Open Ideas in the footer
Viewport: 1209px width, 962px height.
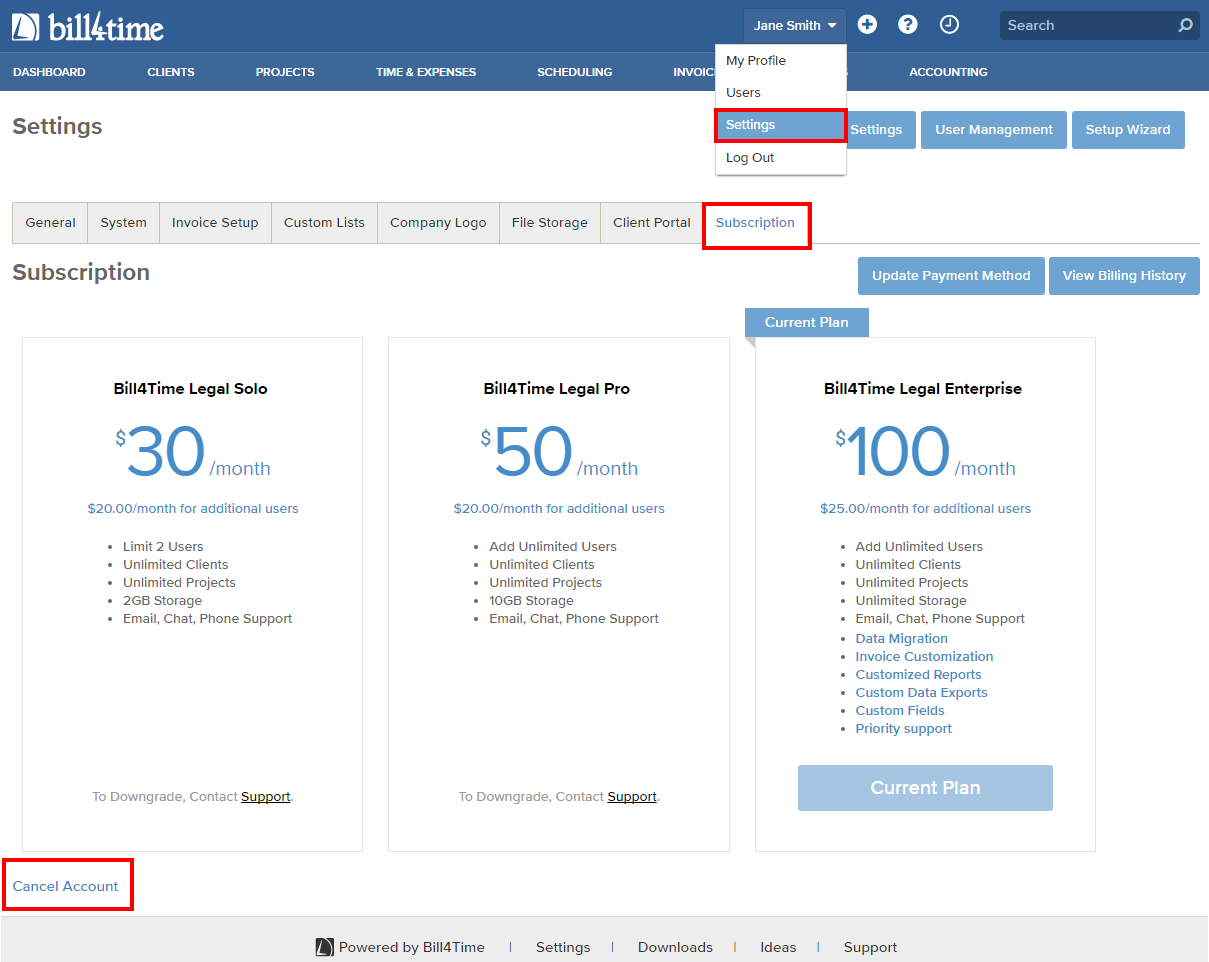(x=778, y=947)
